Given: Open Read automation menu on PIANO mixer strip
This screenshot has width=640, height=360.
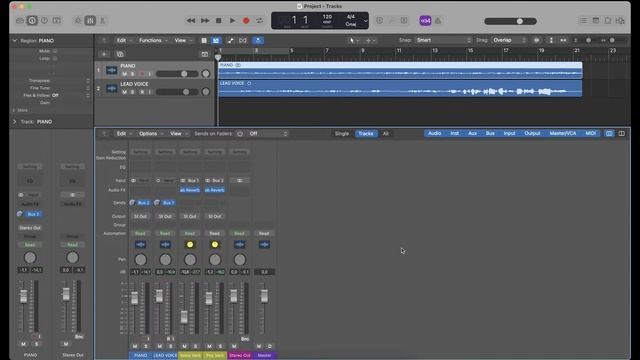Looking at the screenshot, I should click(140, 233).
